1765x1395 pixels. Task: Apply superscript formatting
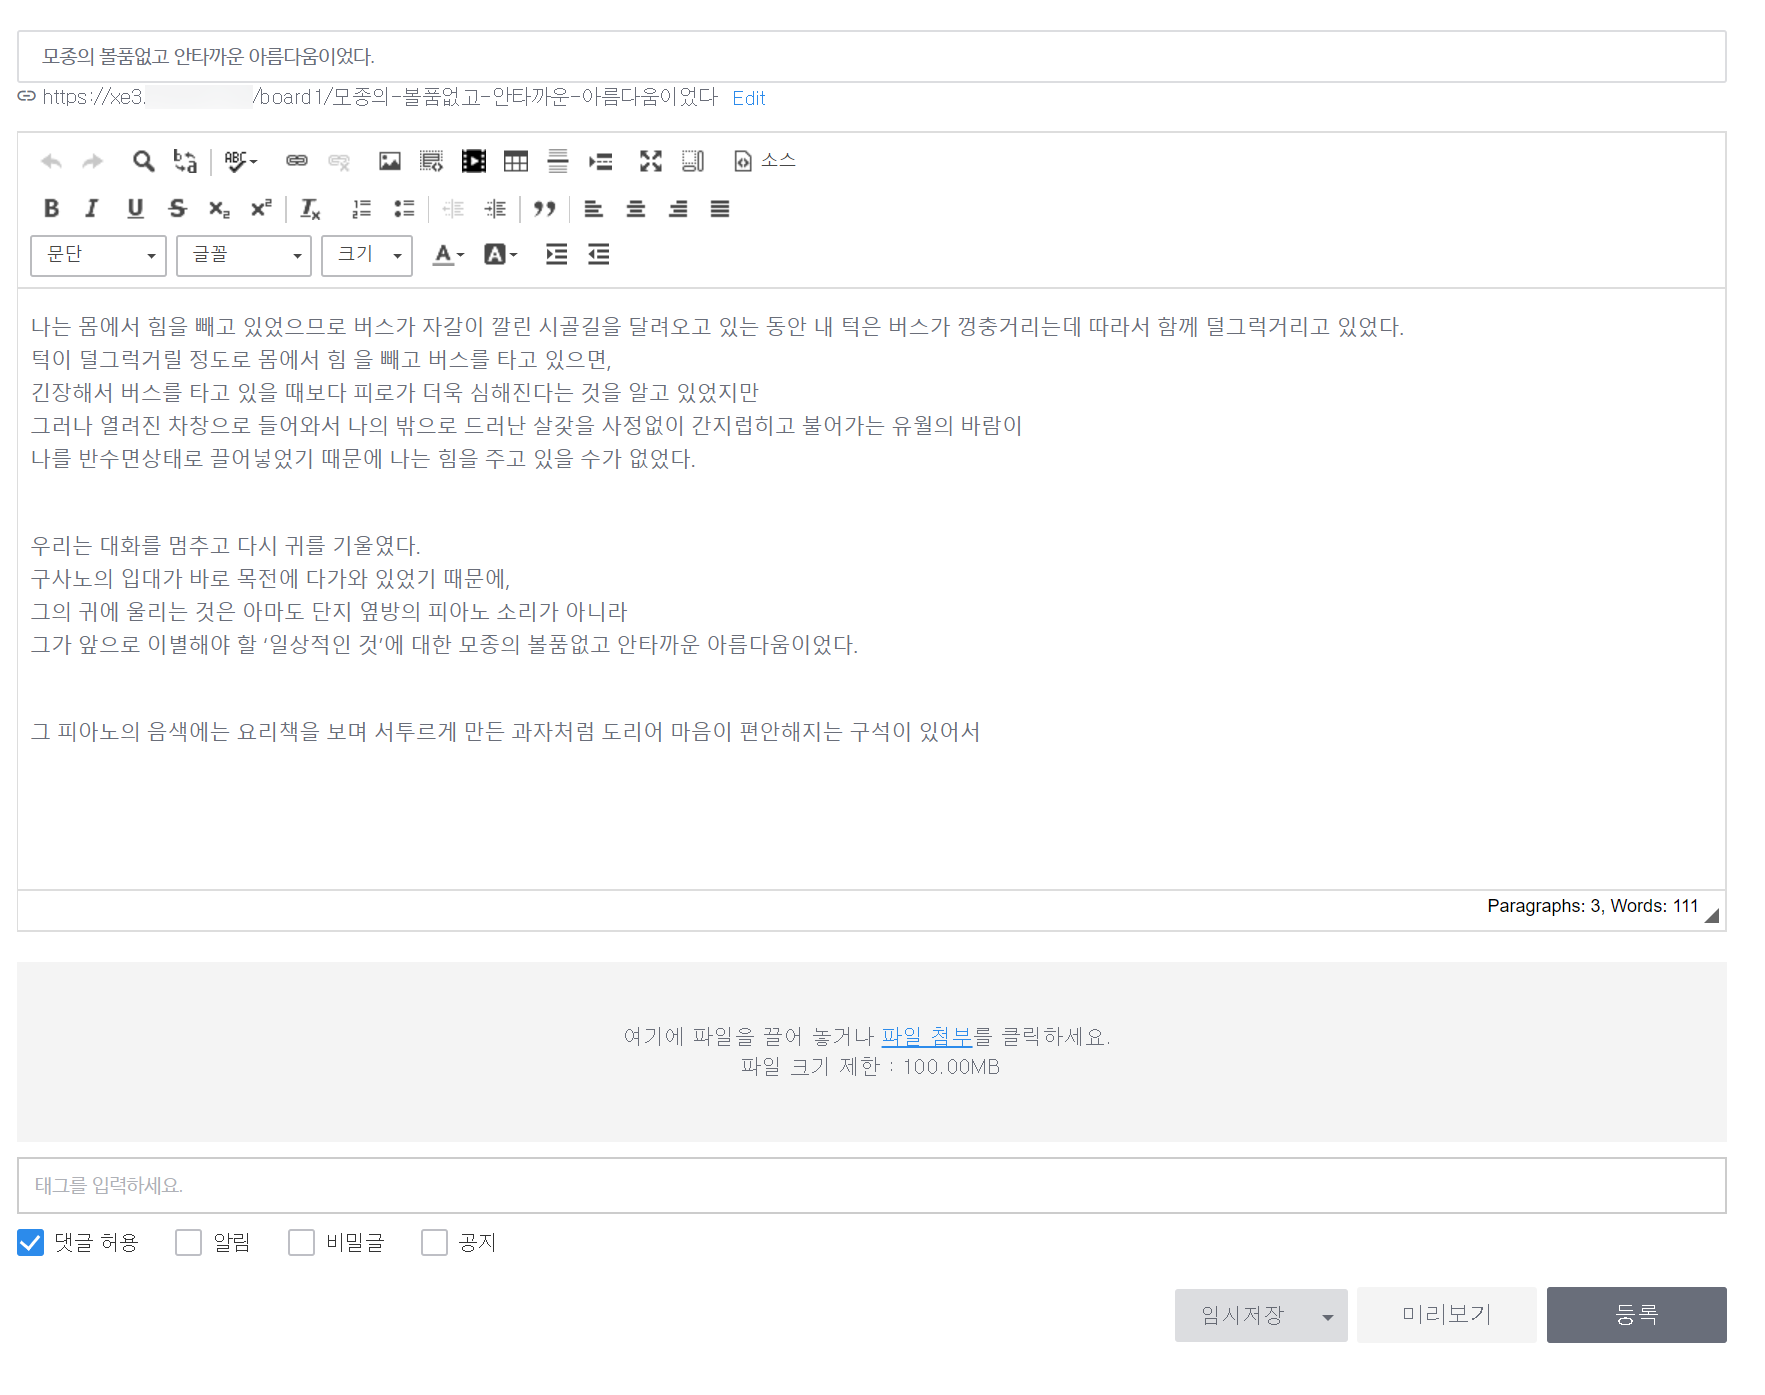(x=261, y=208)
